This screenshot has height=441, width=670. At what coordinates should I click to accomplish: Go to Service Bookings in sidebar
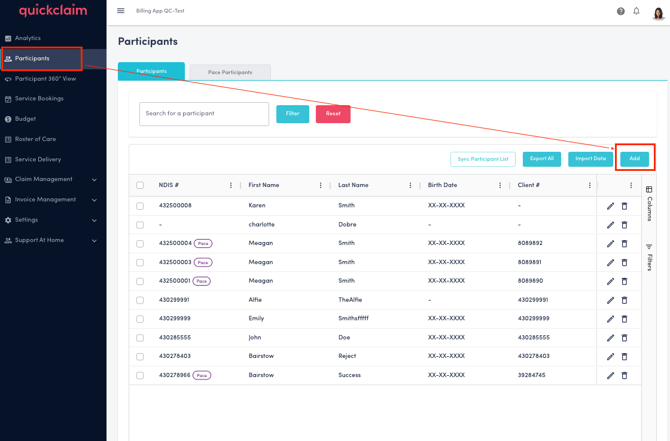tap(39, 99)
